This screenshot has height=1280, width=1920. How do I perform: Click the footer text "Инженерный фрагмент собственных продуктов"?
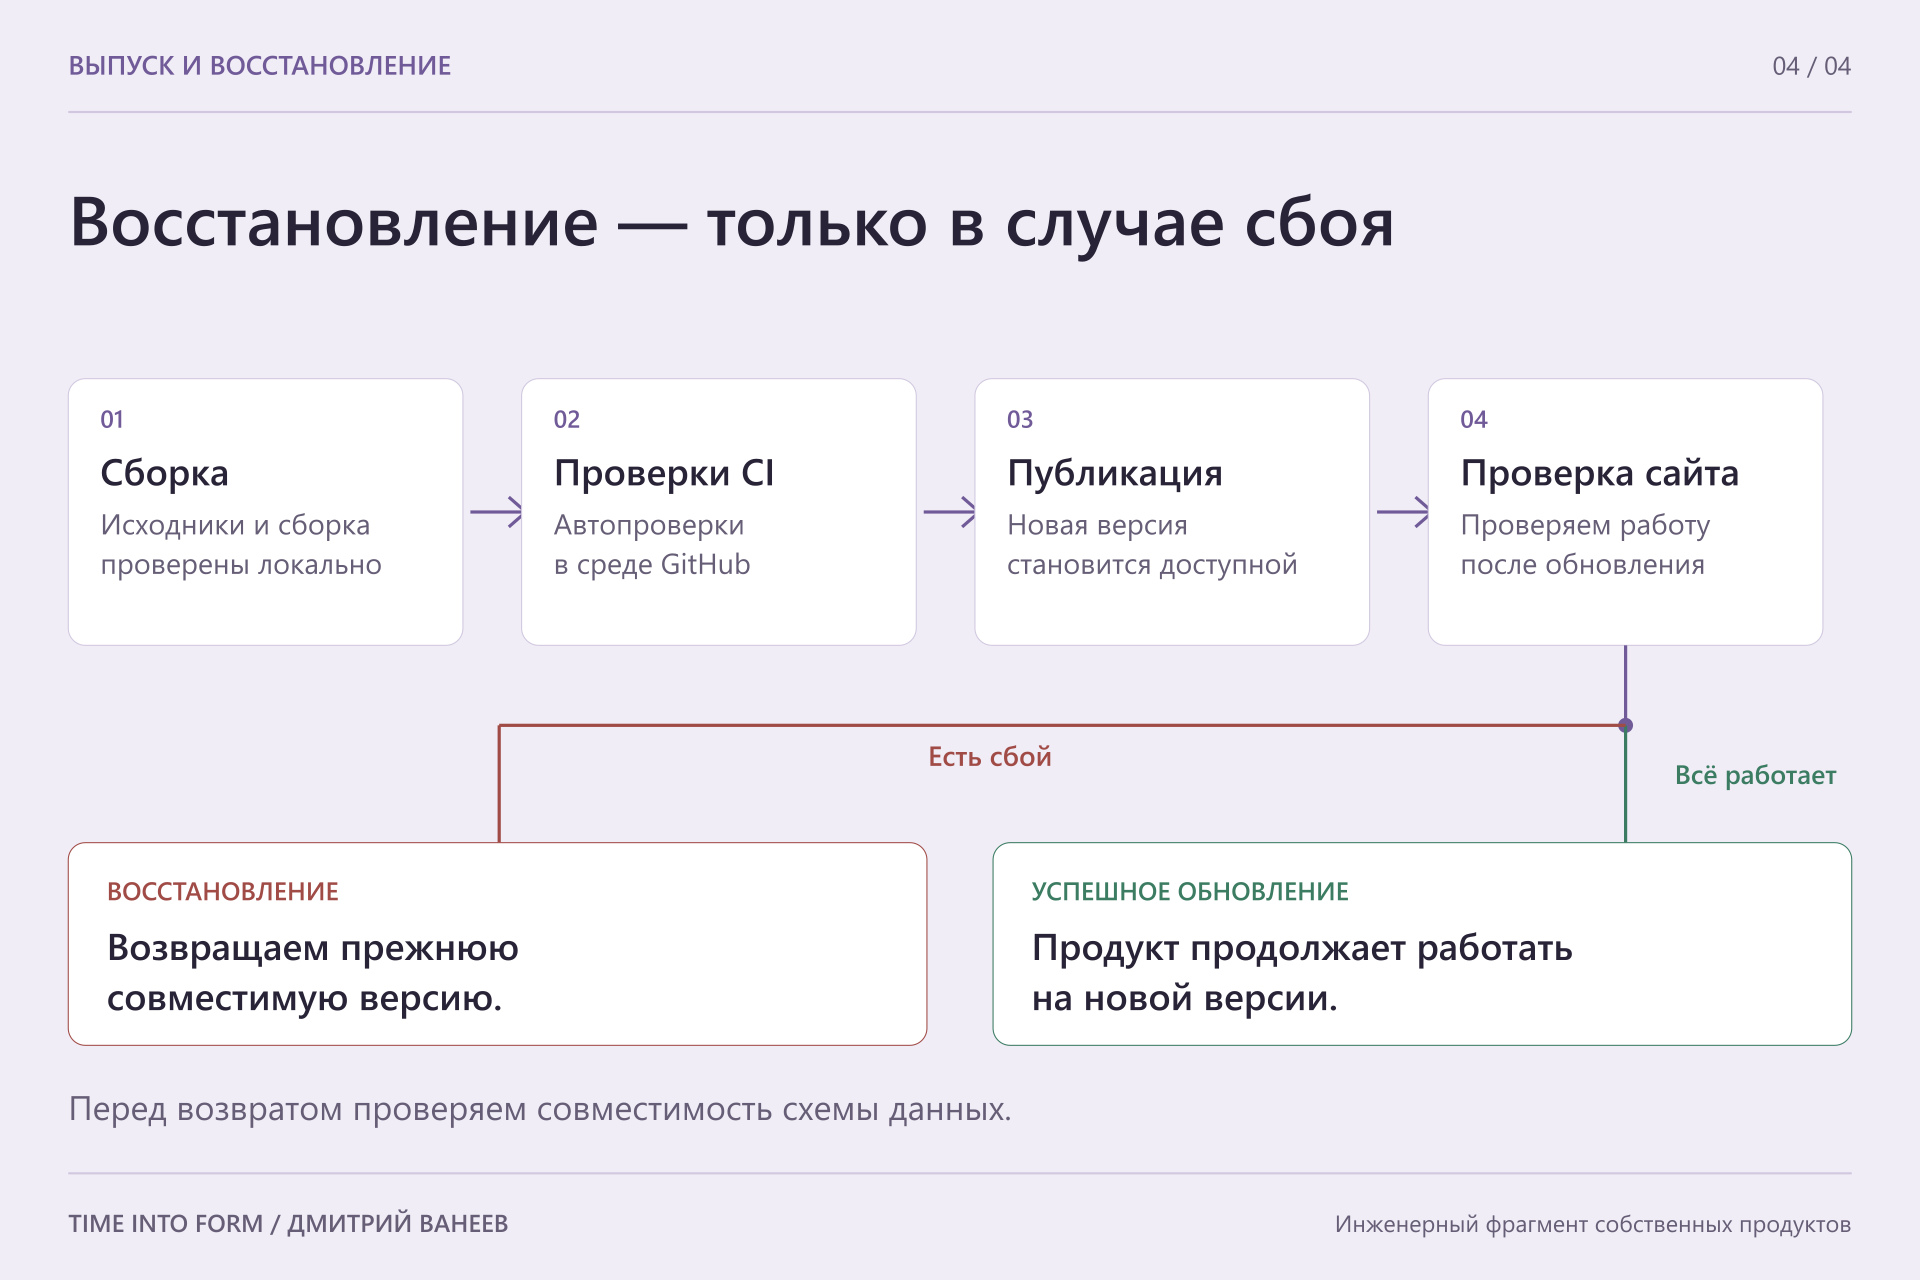point(1593,1224)
